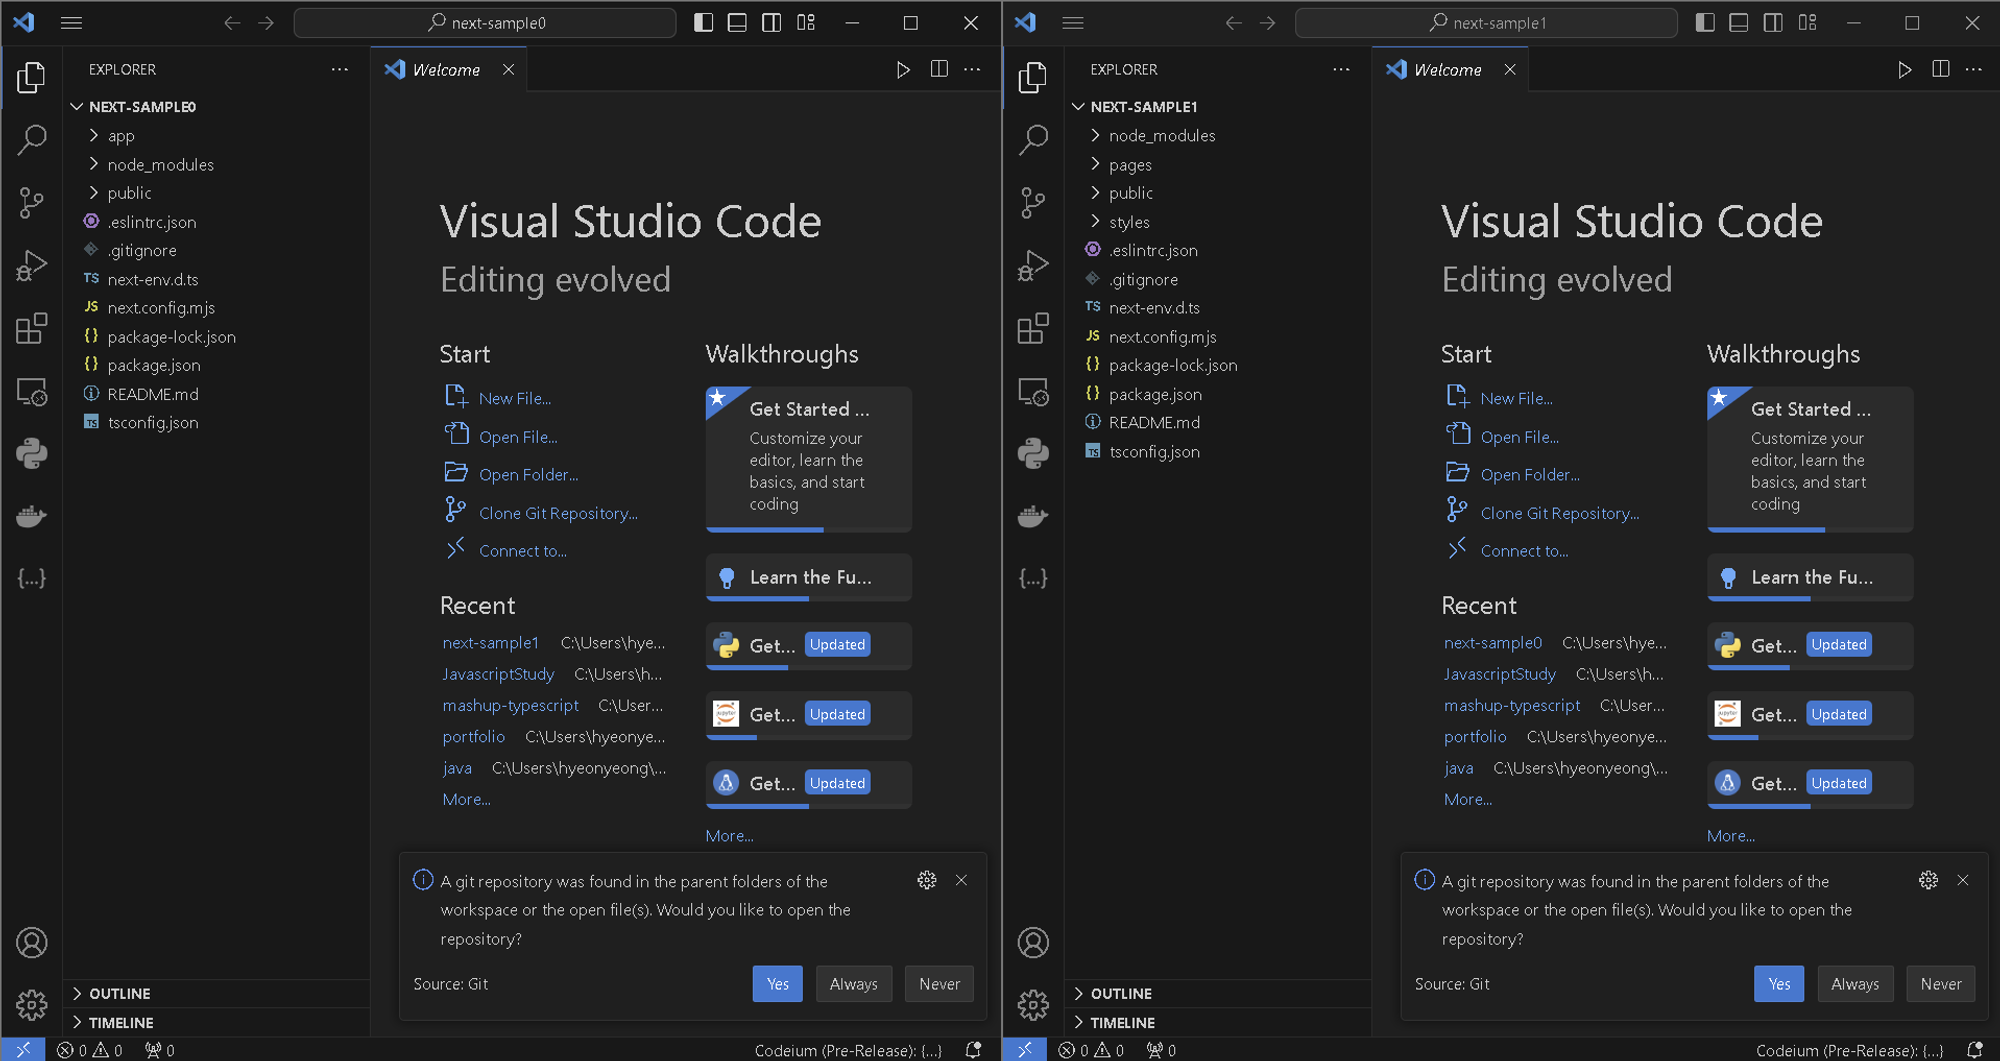Open recent next-sample1 in next-sample0 window
The width and height of the screenshot is (2000, 1061).
491,643
